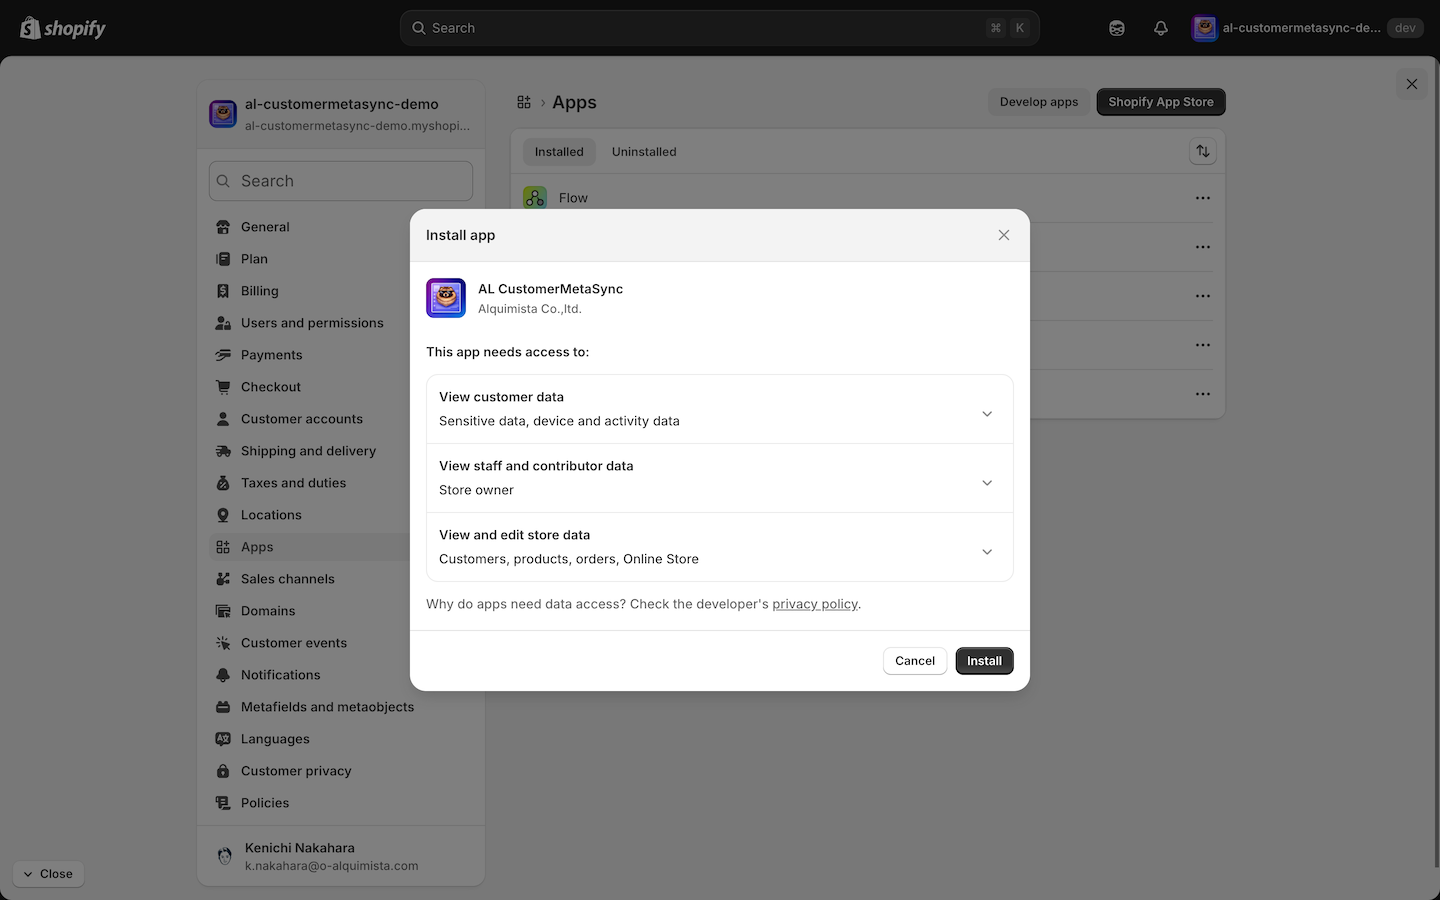Screen dimensions: 1440x900
Task: Open the Flow app row
Action: pos(867,198)
